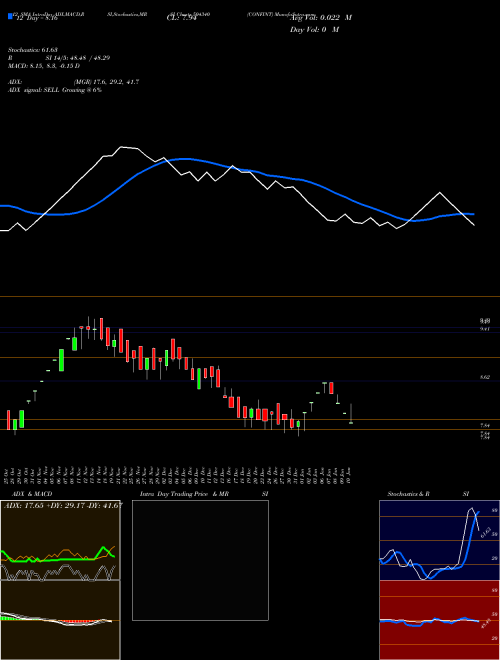
Task: Click the blue 12-day SMA legend square
Action: click(10, 17)
